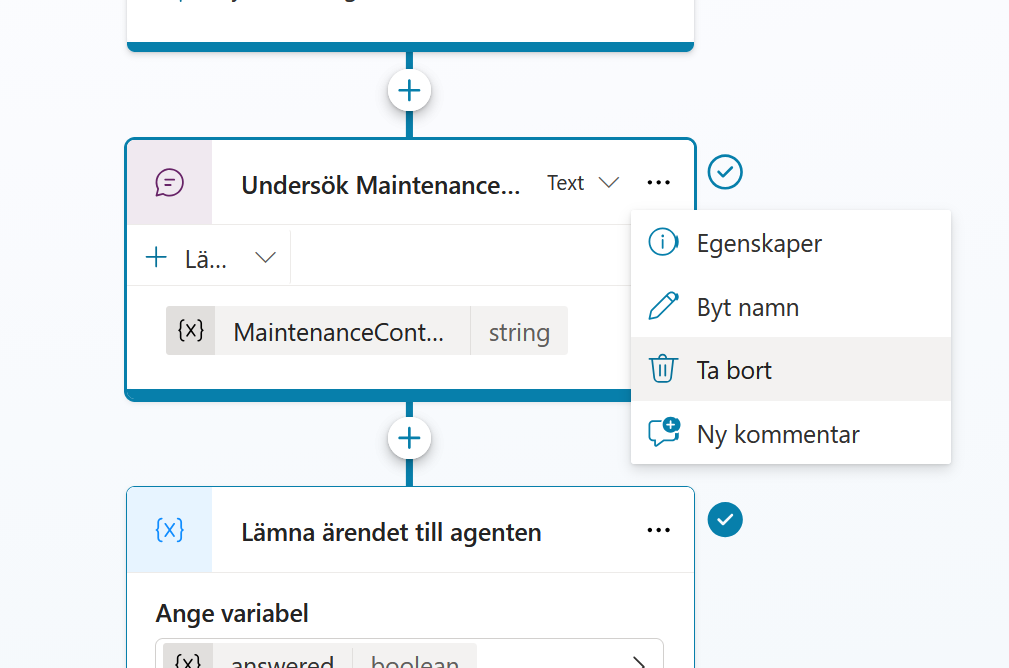This screenshot has height=668, width=1009.
Task: Click the message icon on Undersök Maintenance node
Action: [x=169, y=183]
